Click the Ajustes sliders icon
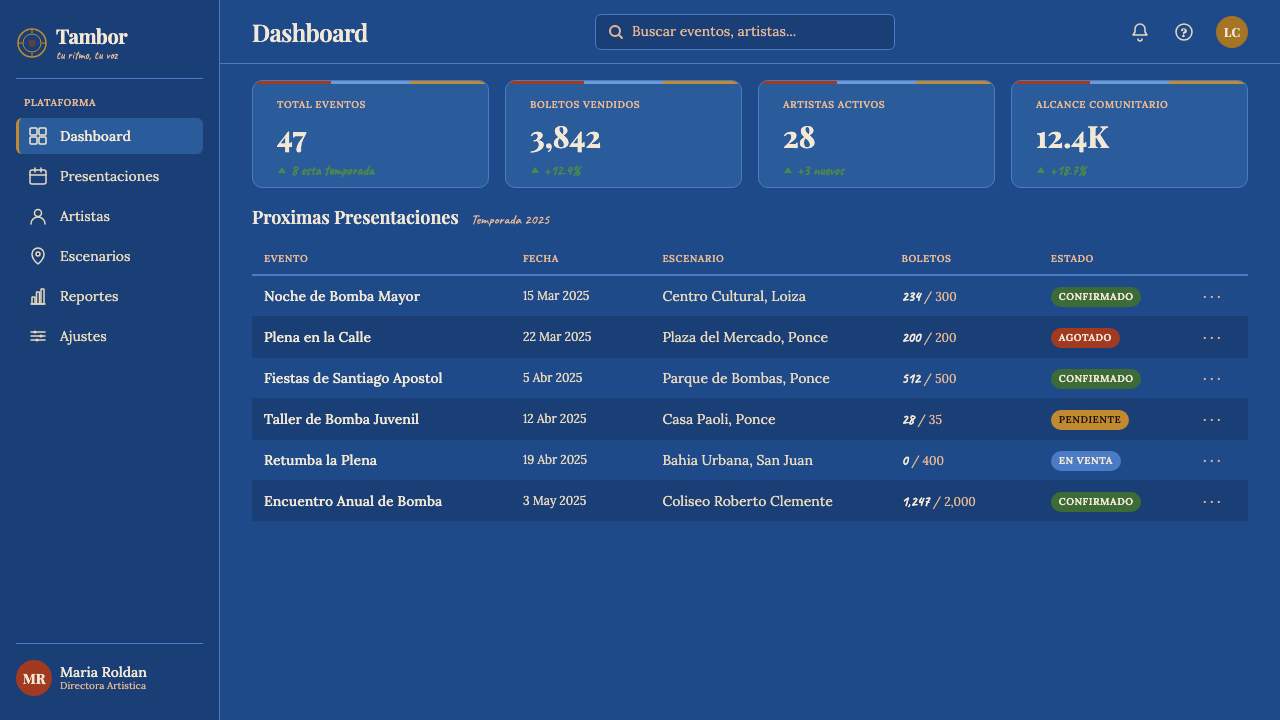Image resolution: width=1280 pixels, height=720 pixels. point(38,336)
